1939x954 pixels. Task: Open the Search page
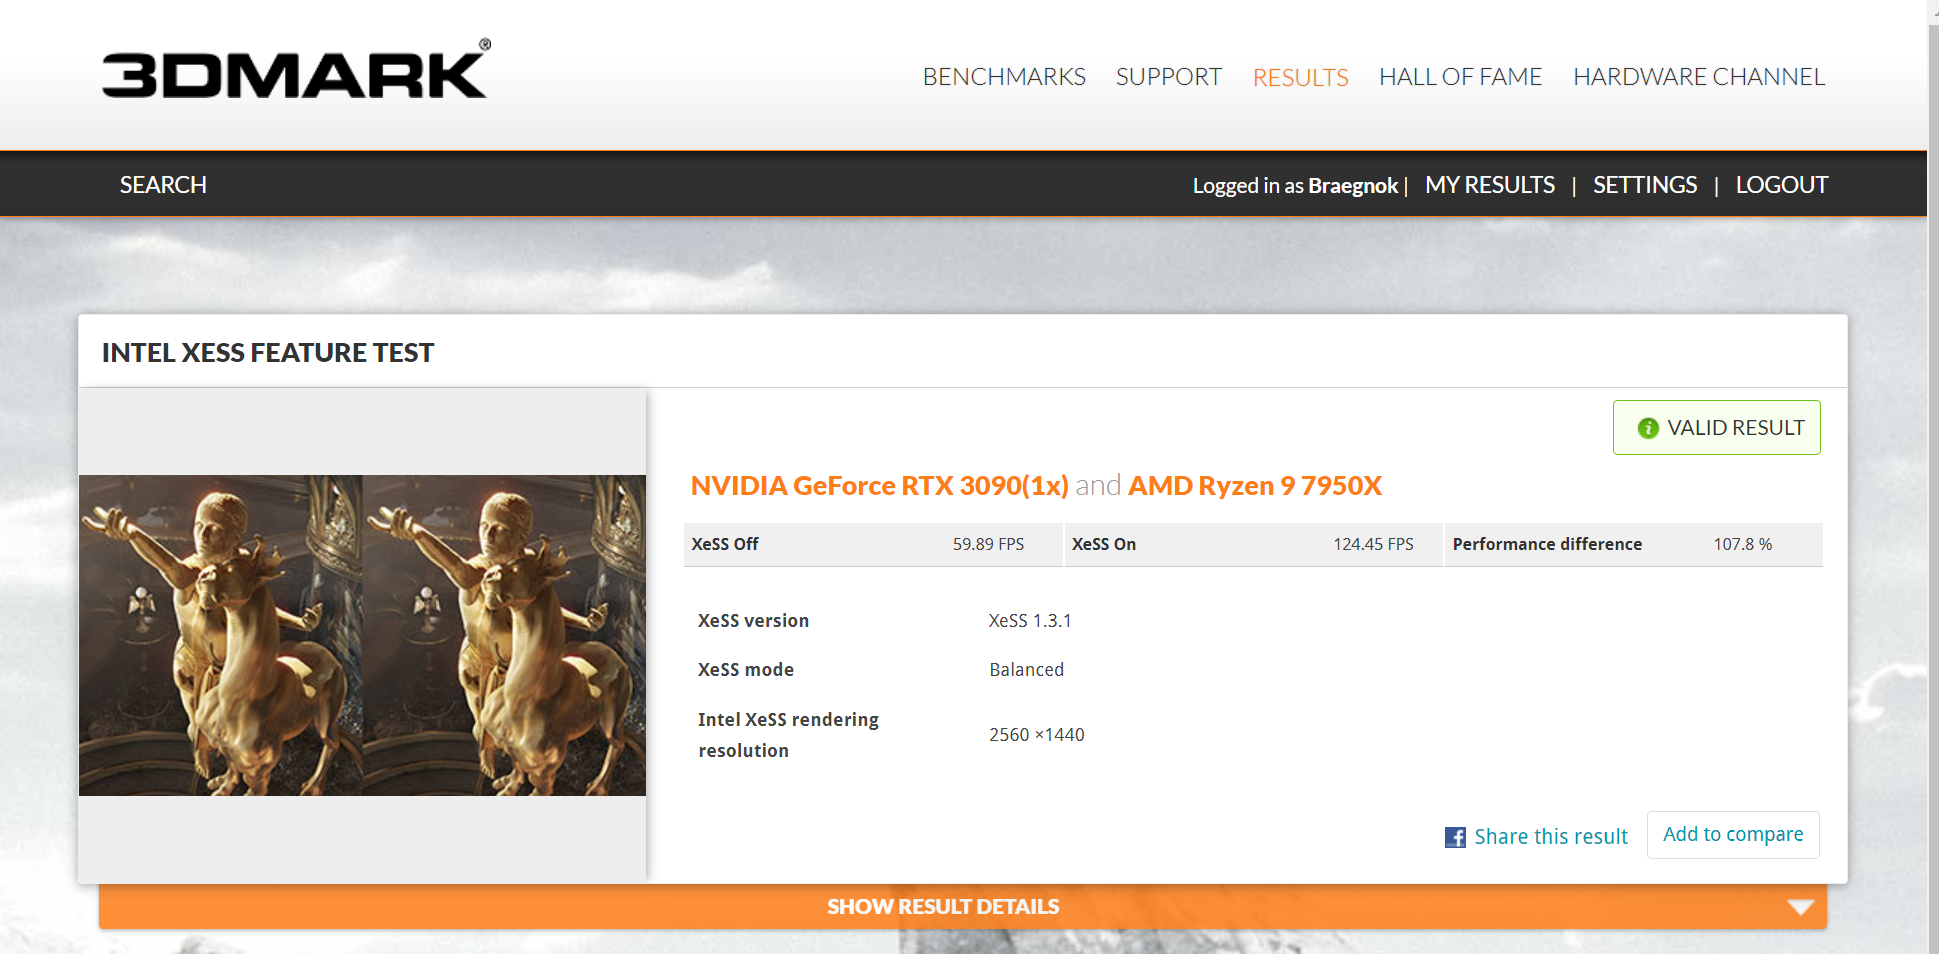coord(163,185)
